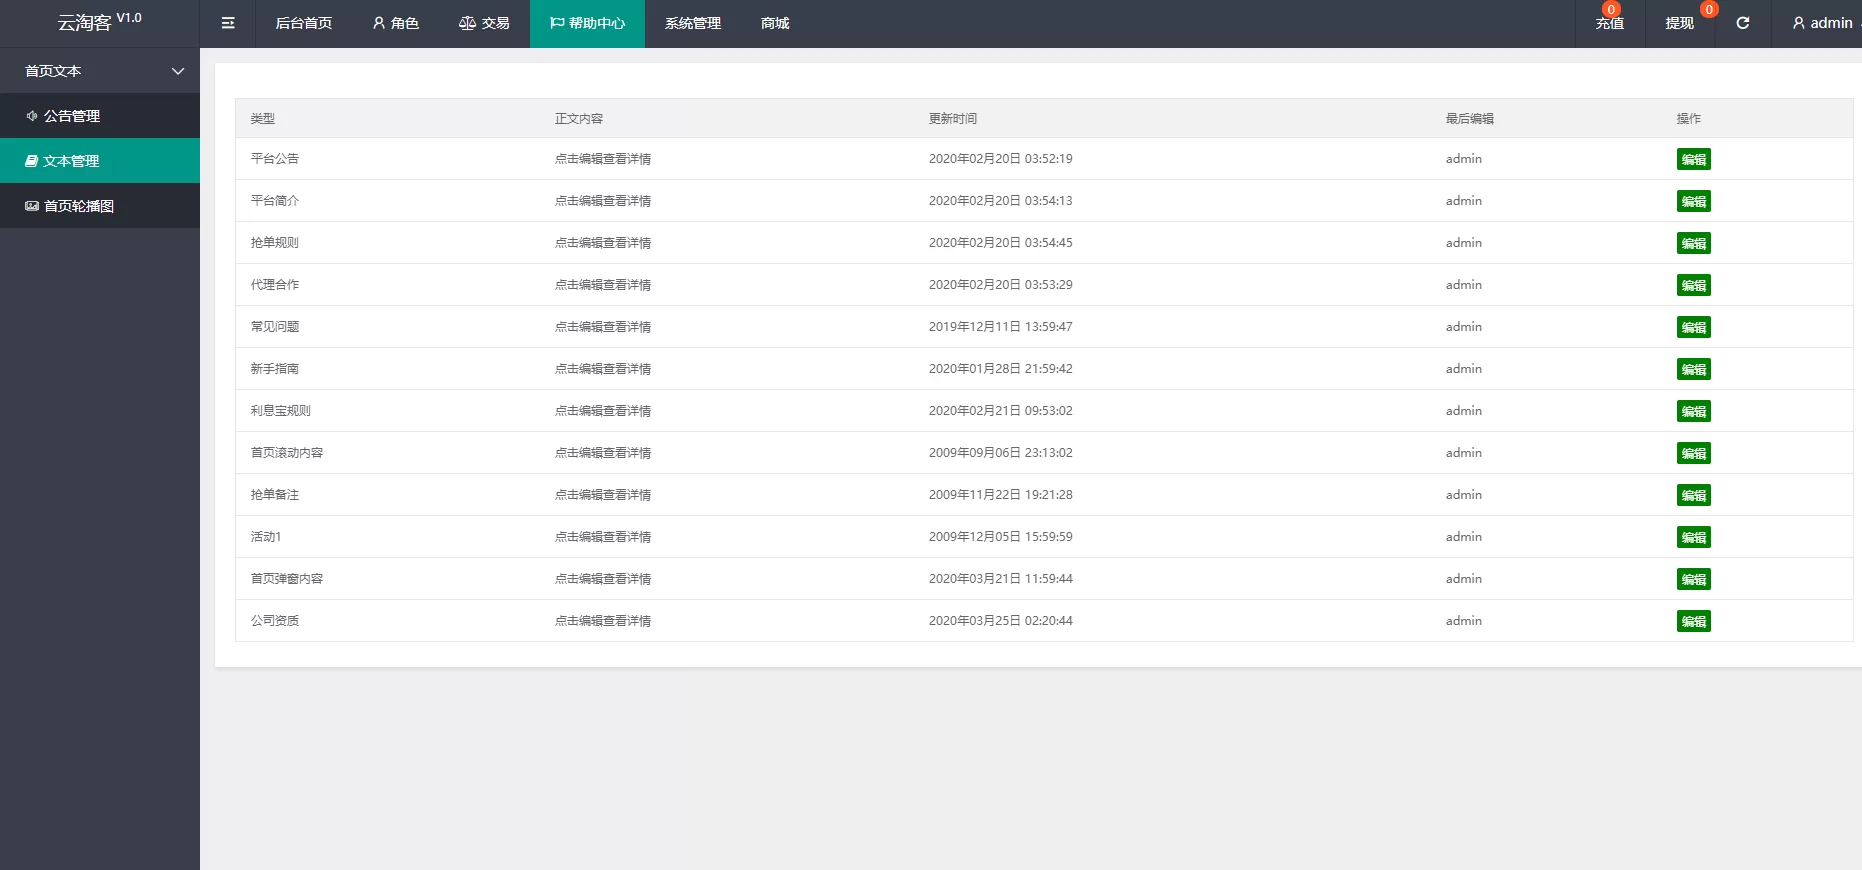Screen dimensions: 1862x870
Task: Click the sidebar collapse hamburger icon
Action: pyautogui.click(x=228, y=23)
